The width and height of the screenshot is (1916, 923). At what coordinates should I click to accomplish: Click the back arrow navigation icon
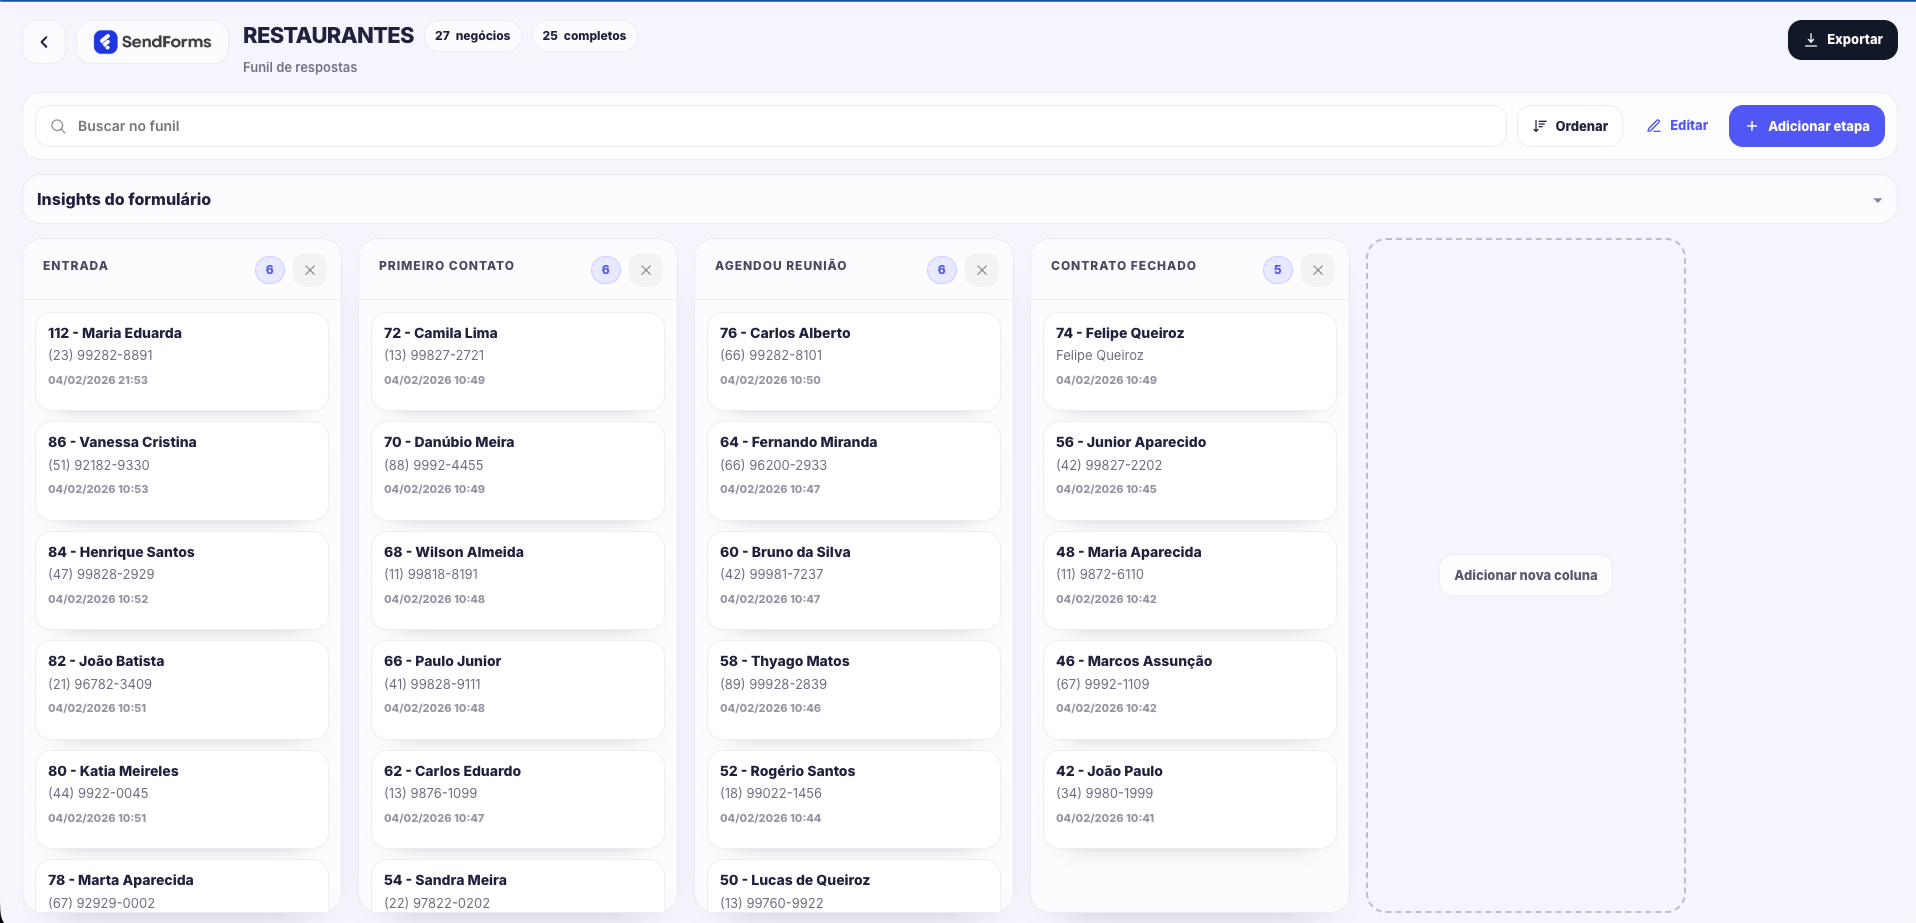[x=43, y=41]
